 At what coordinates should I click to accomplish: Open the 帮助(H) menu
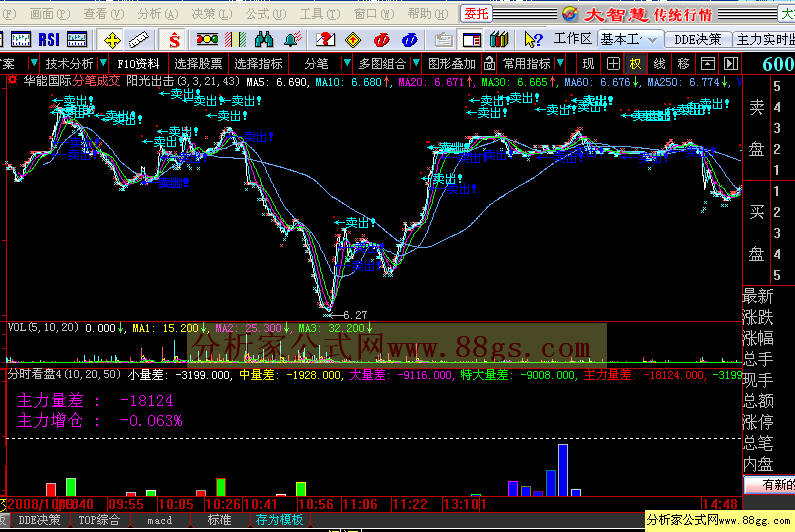tap(427, 14)
